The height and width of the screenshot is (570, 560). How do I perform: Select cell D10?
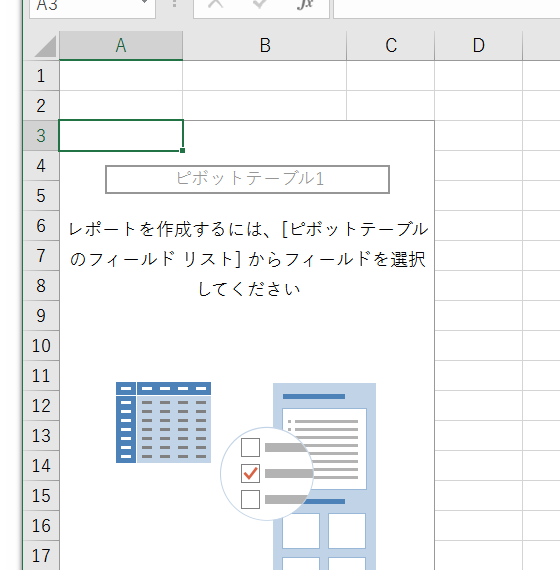pos(479,346)
